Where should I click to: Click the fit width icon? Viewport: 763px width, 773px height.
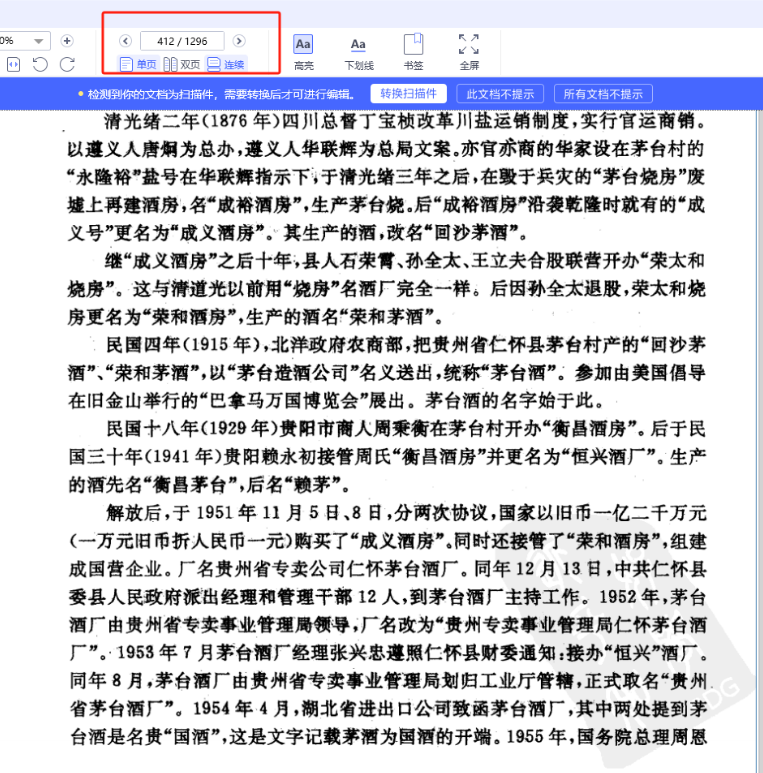click(13, 65)
